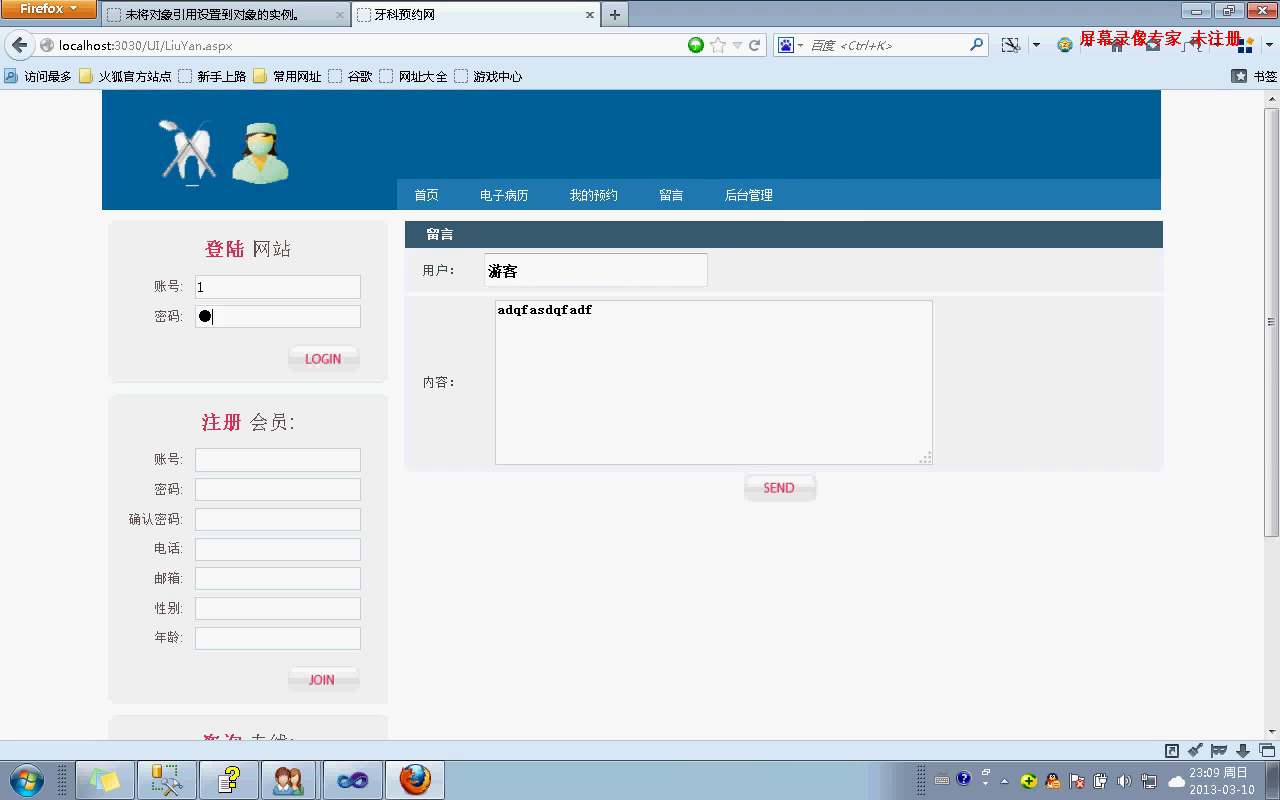The width and height of the screenshot is (1280, 800).
Task: Open the Windows Start orb
Action: [x=26, y=780]
